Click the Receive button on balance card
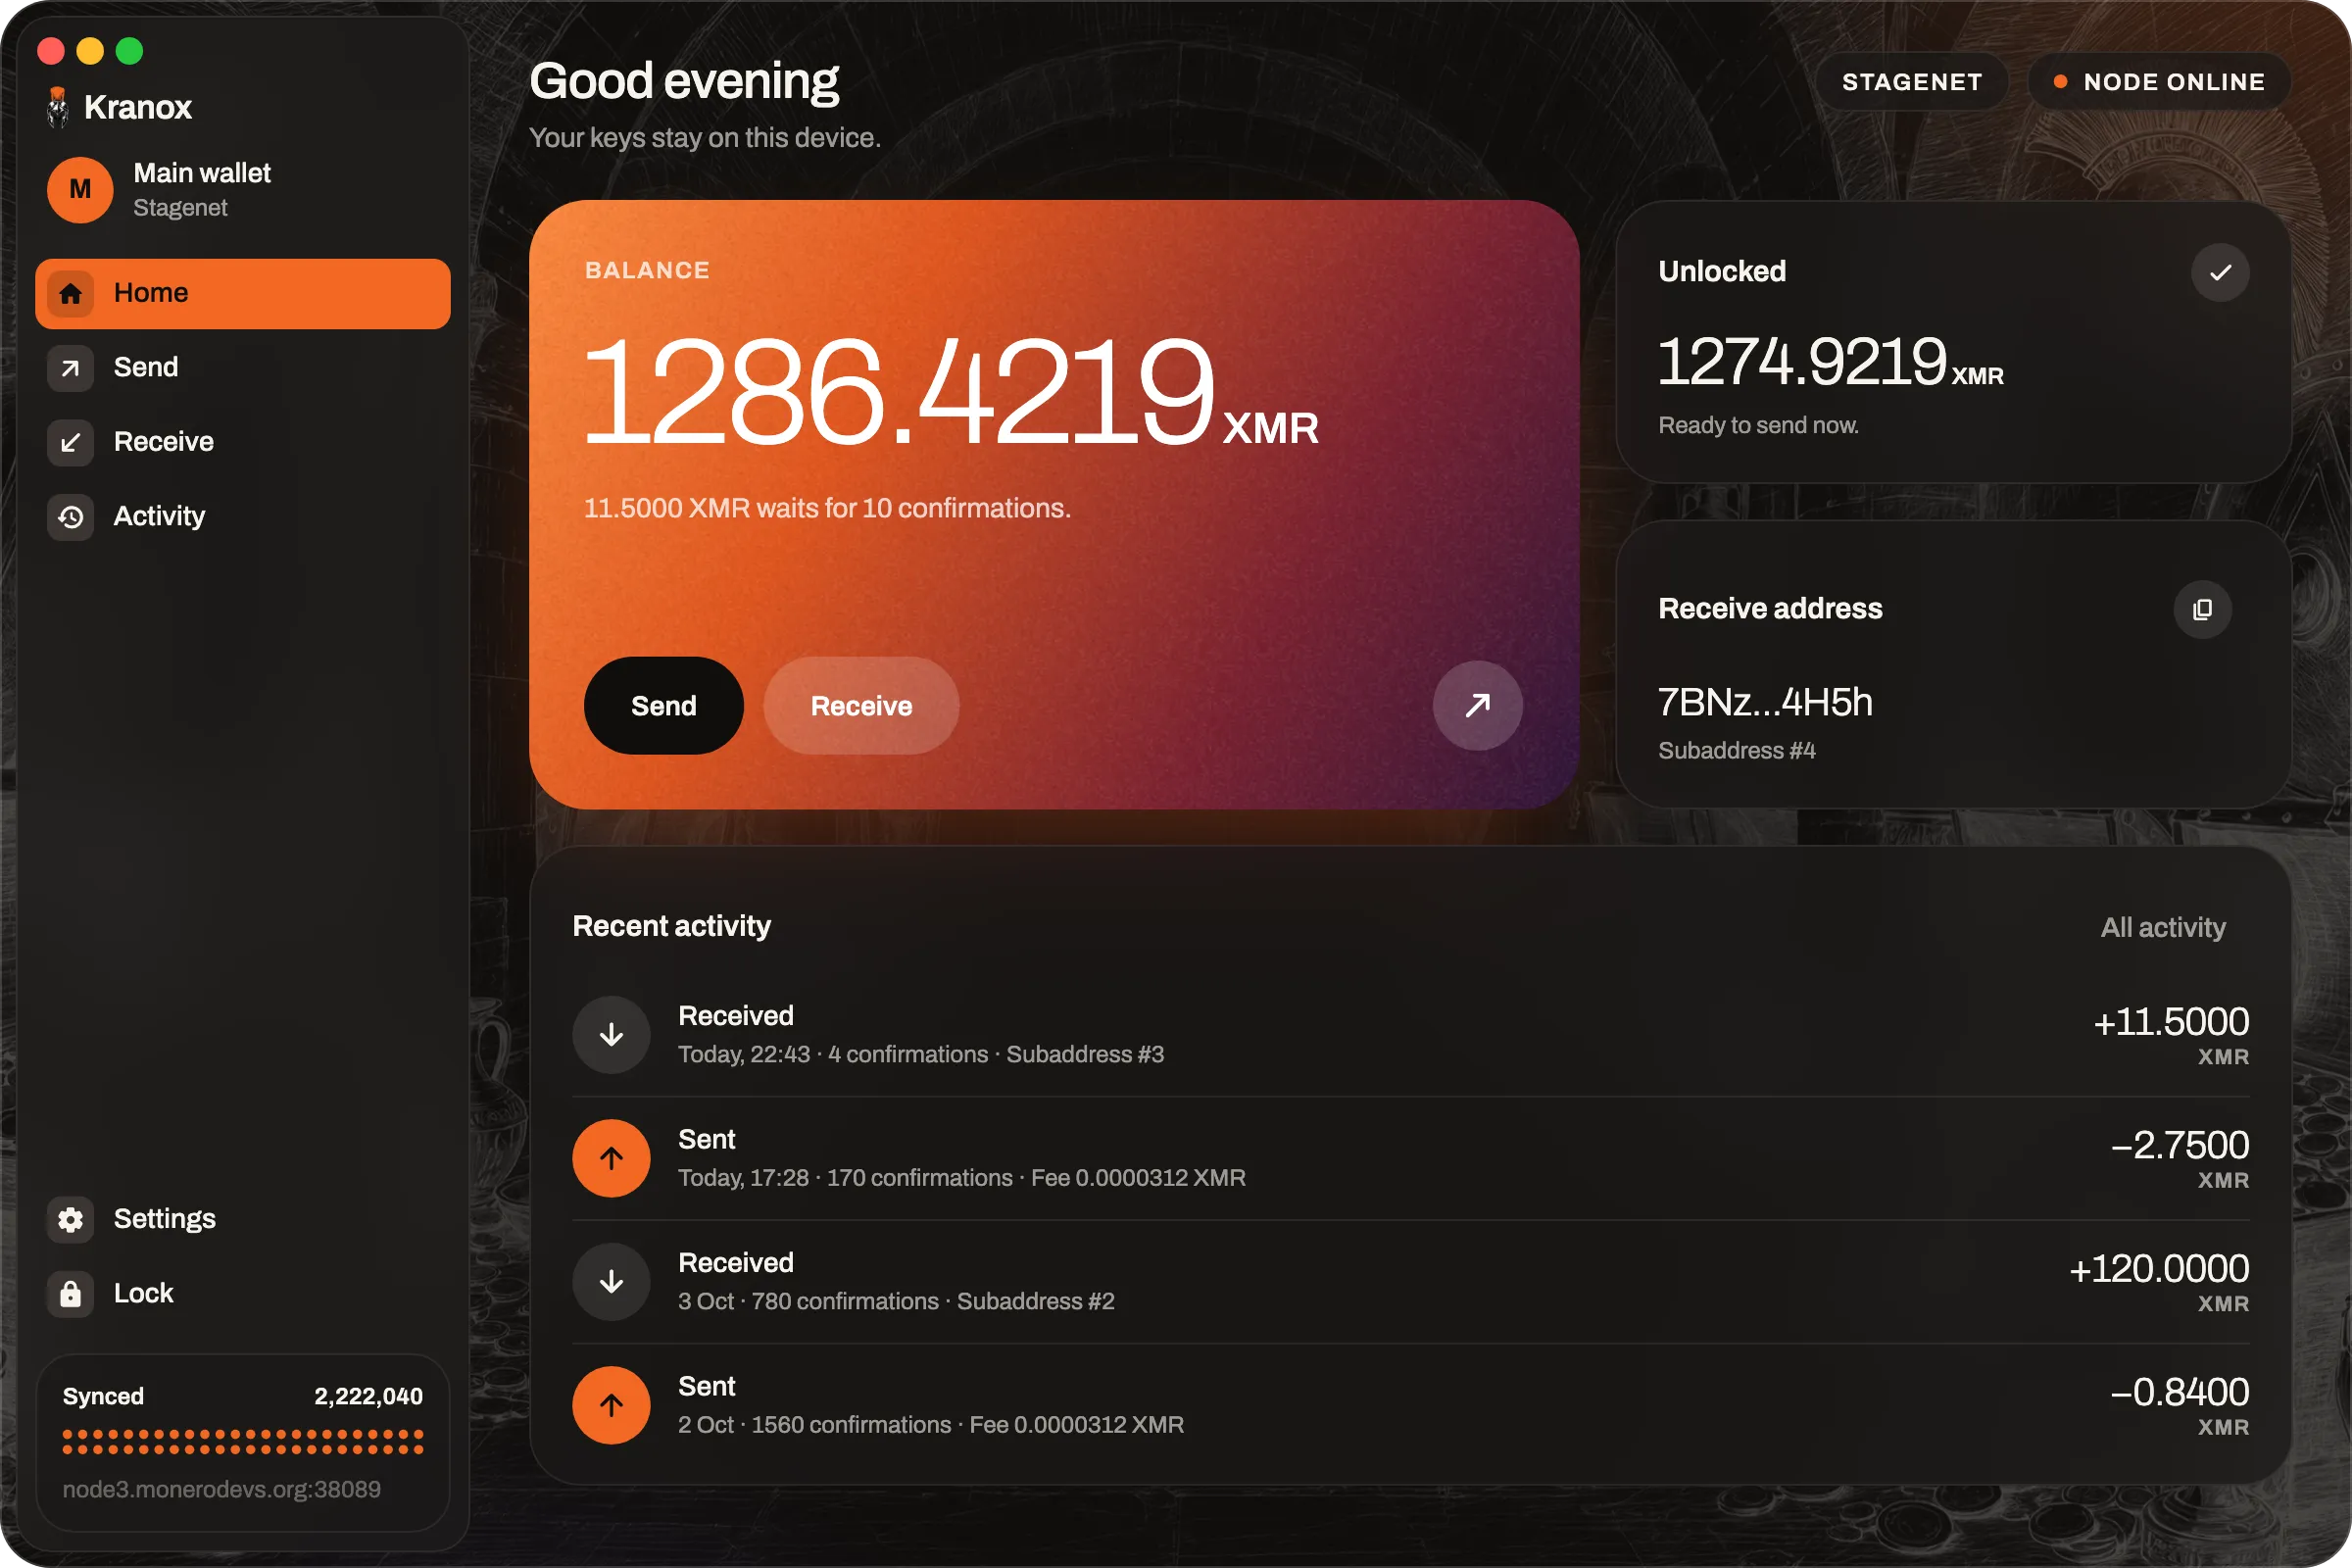2352x1568 pixels. (861, 705)
